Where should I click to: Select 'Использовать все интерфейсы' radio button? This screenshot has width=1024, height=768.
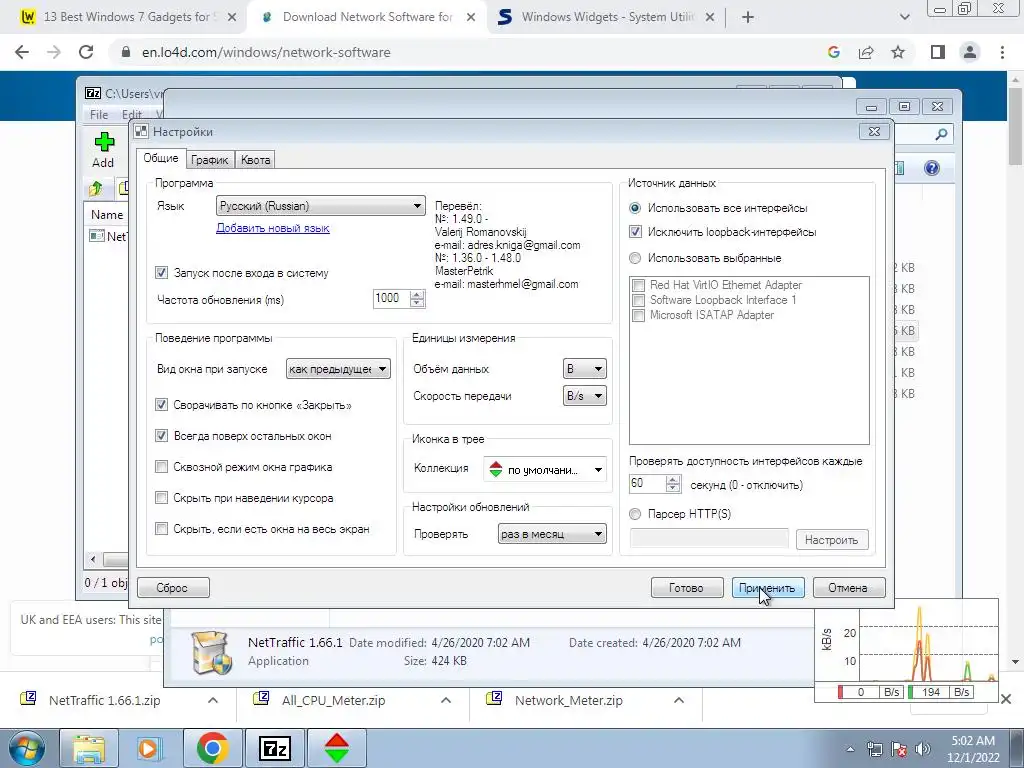pos(635,208)
